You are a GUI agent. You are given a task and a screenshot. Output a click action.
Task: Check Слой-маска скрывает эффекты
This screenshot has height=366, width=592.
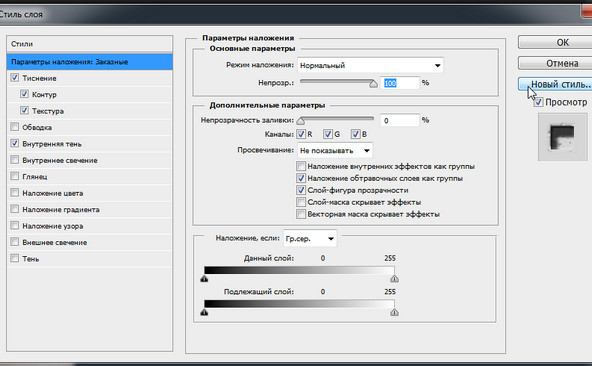click(x=301, y=202)
